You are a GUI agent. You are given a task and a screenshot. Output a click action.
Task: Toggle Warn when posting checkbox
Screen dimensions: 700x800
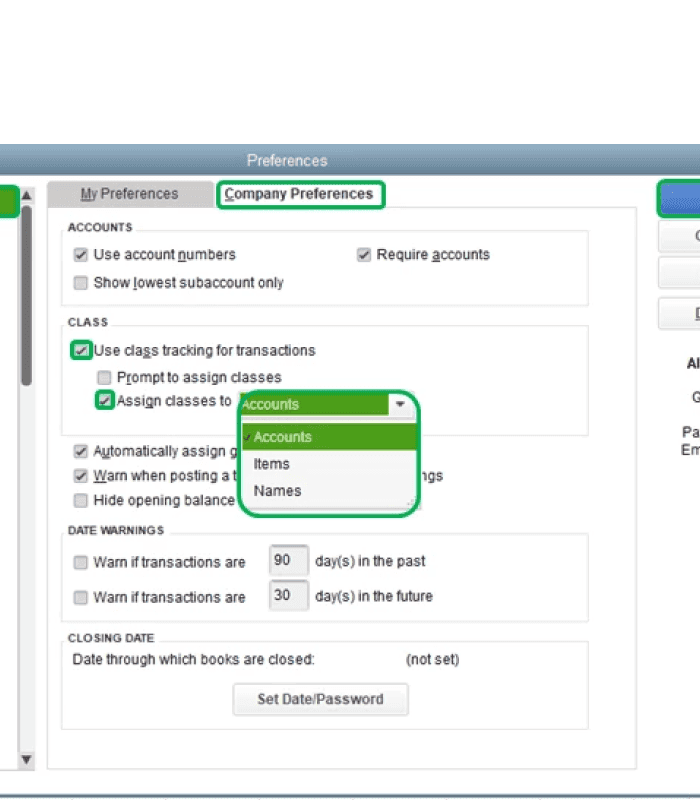click(x=81, y=476)
